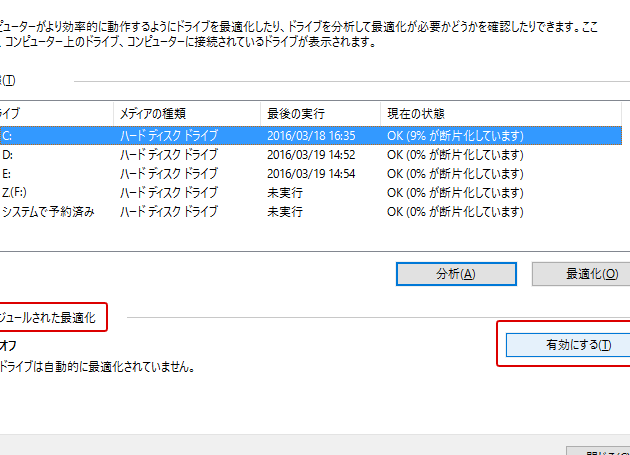Screen dimensions: 630x455
Task: Select the D: drive entry
Action: point(8,154)
